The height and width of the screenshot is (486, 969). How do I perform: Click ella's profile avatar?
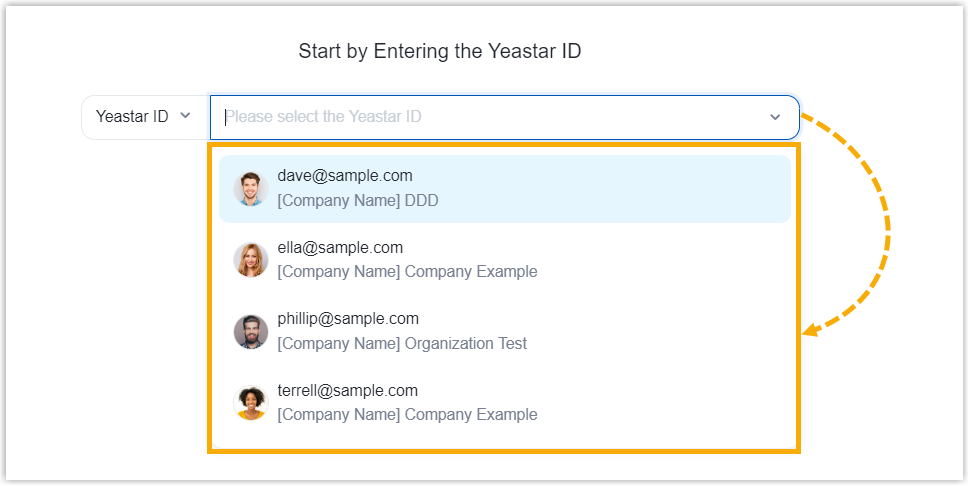pos(251,260)
